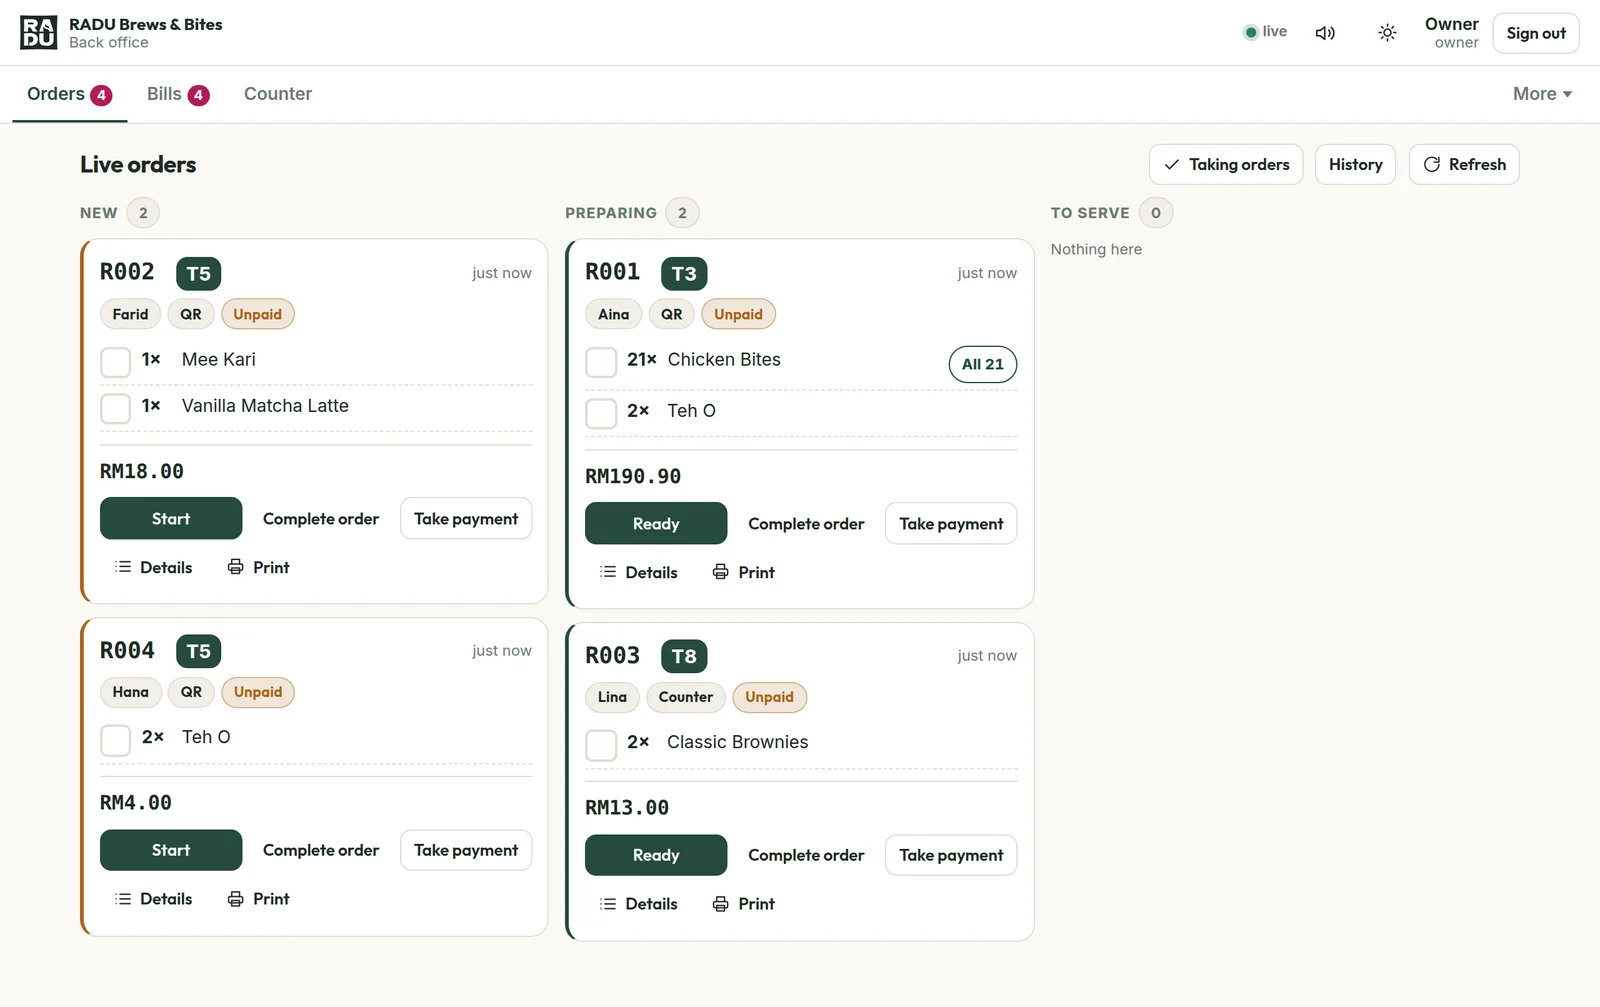Tick the Chicken Bites checkbox
The height and width of the screenshot is (1007, 1600).
[601, 362]
